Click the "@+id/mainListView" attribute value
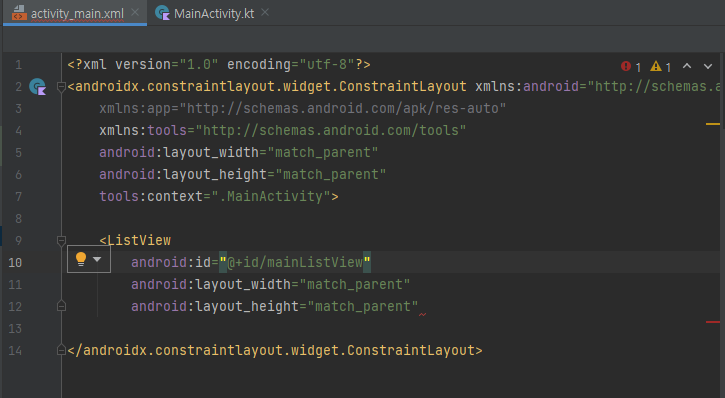The height and width of the screenshot is (398, 725). click(x=295, y=262)
